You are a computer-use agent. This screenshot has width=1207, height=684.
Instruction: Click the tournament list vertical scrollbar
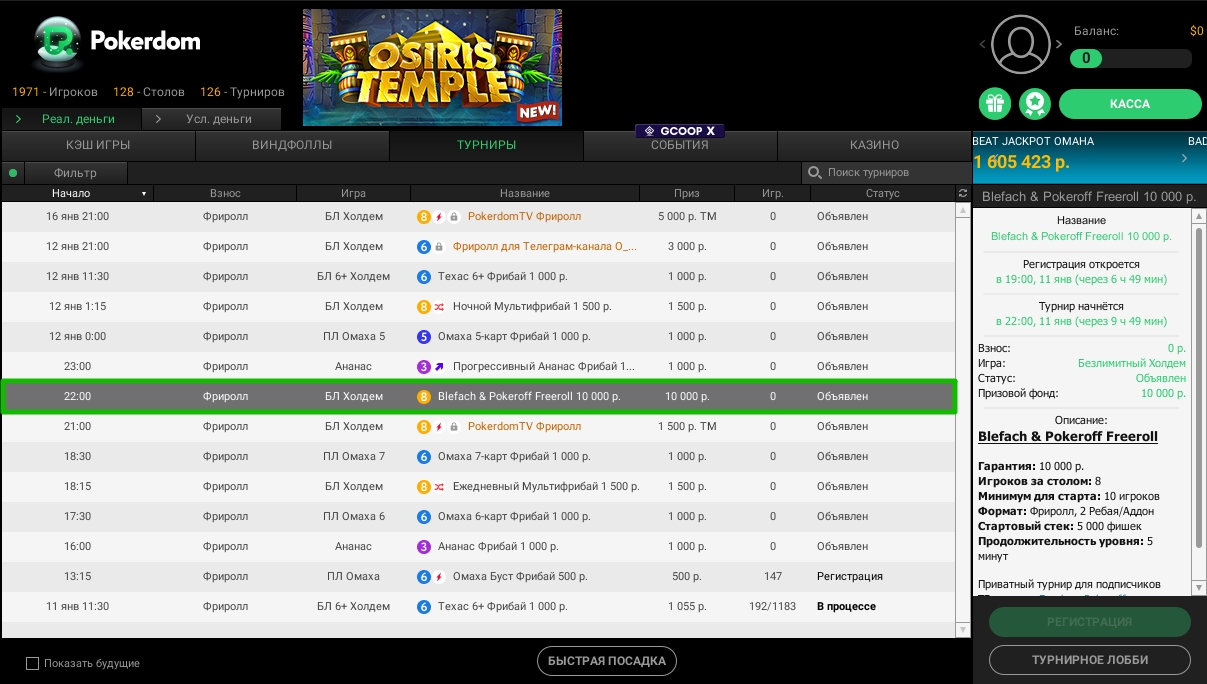(963, 420)
